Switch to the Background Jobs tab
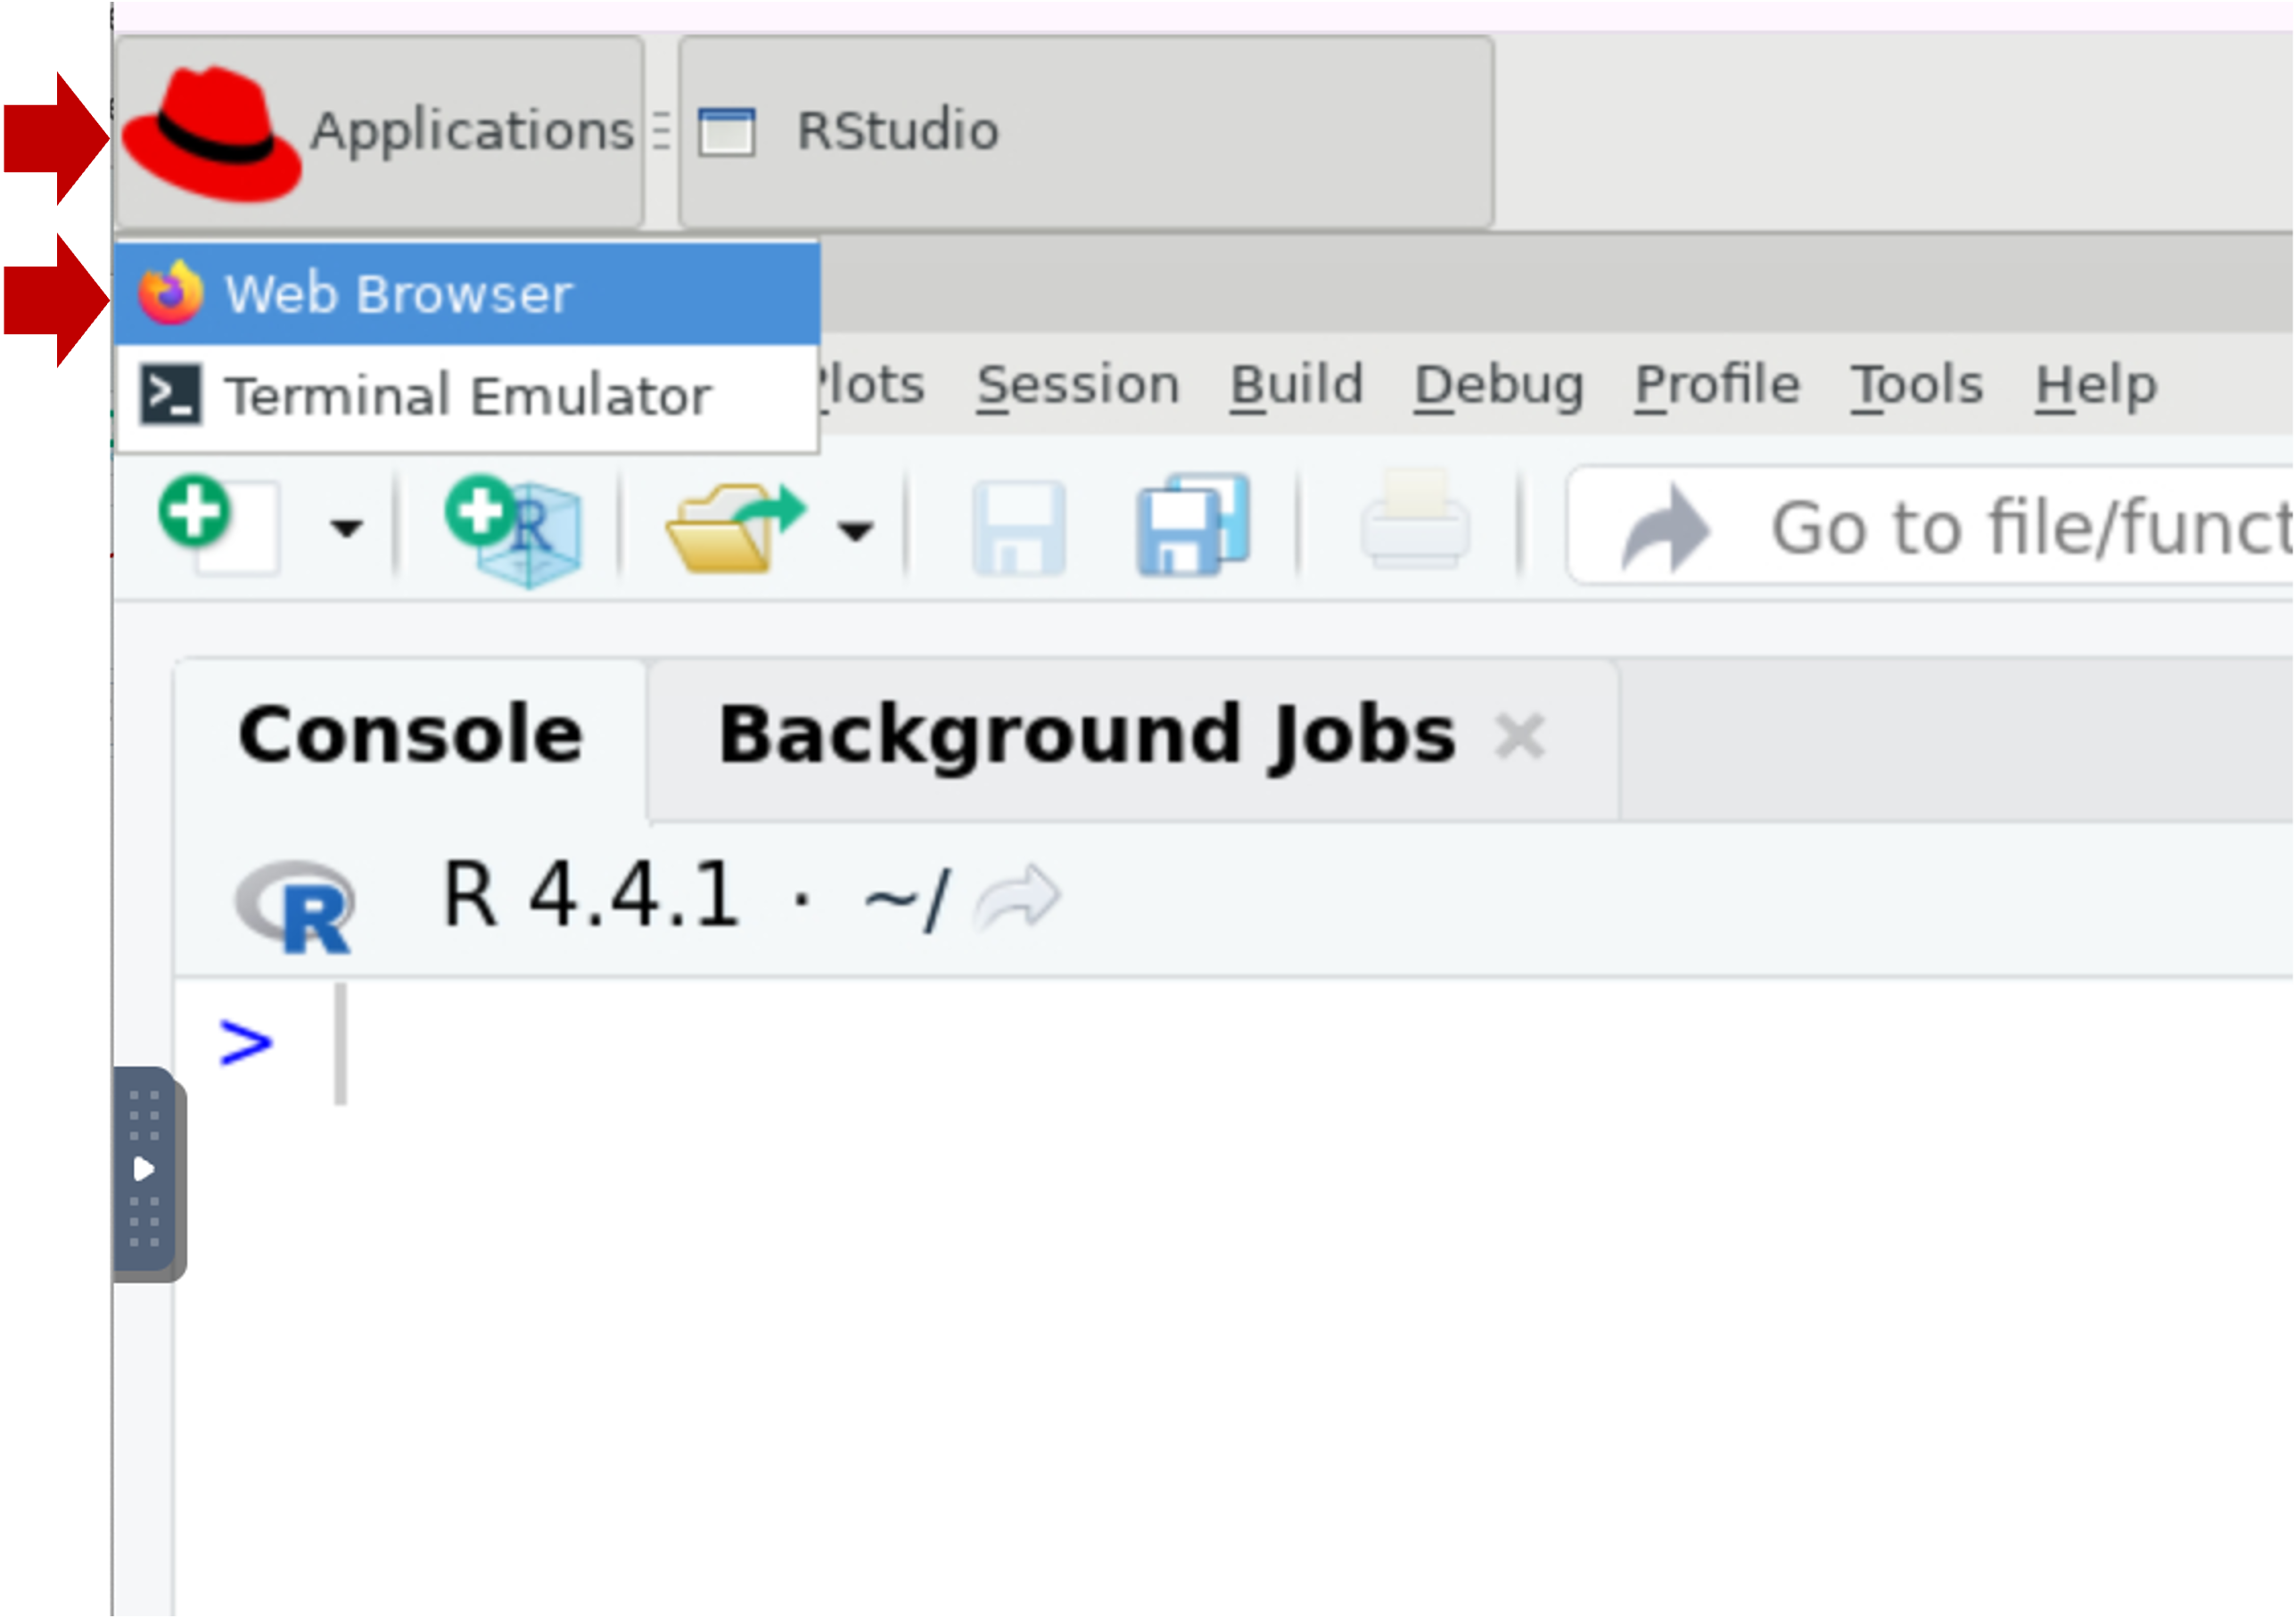 1086,736
